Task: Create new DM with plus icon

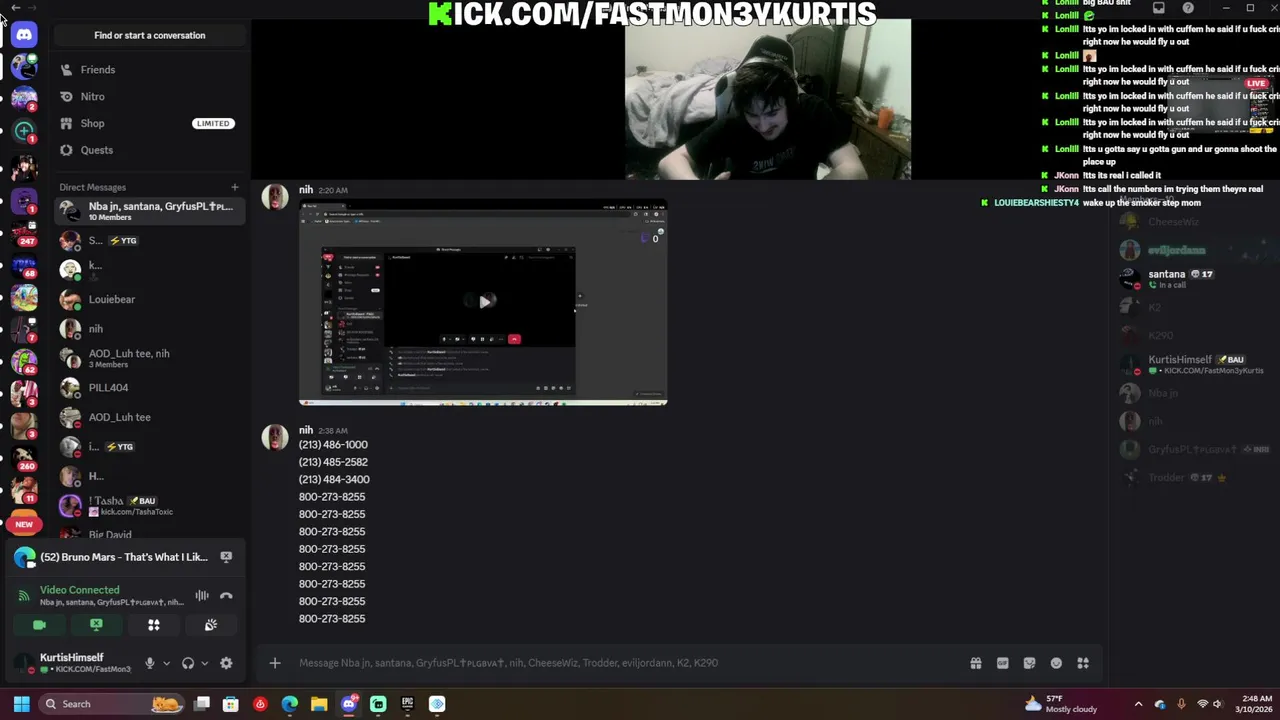Action: coord(235,187)
